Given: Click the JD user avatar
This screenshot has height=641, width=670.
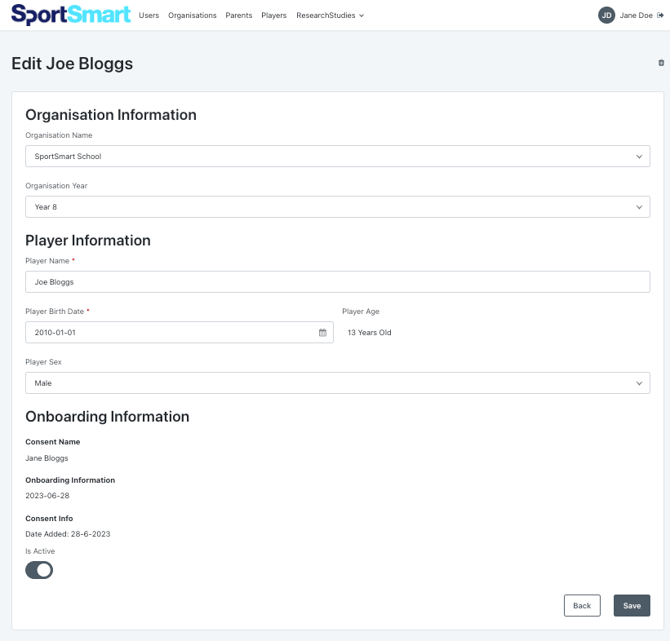Looking at the screenshot, I should (606, 15).
